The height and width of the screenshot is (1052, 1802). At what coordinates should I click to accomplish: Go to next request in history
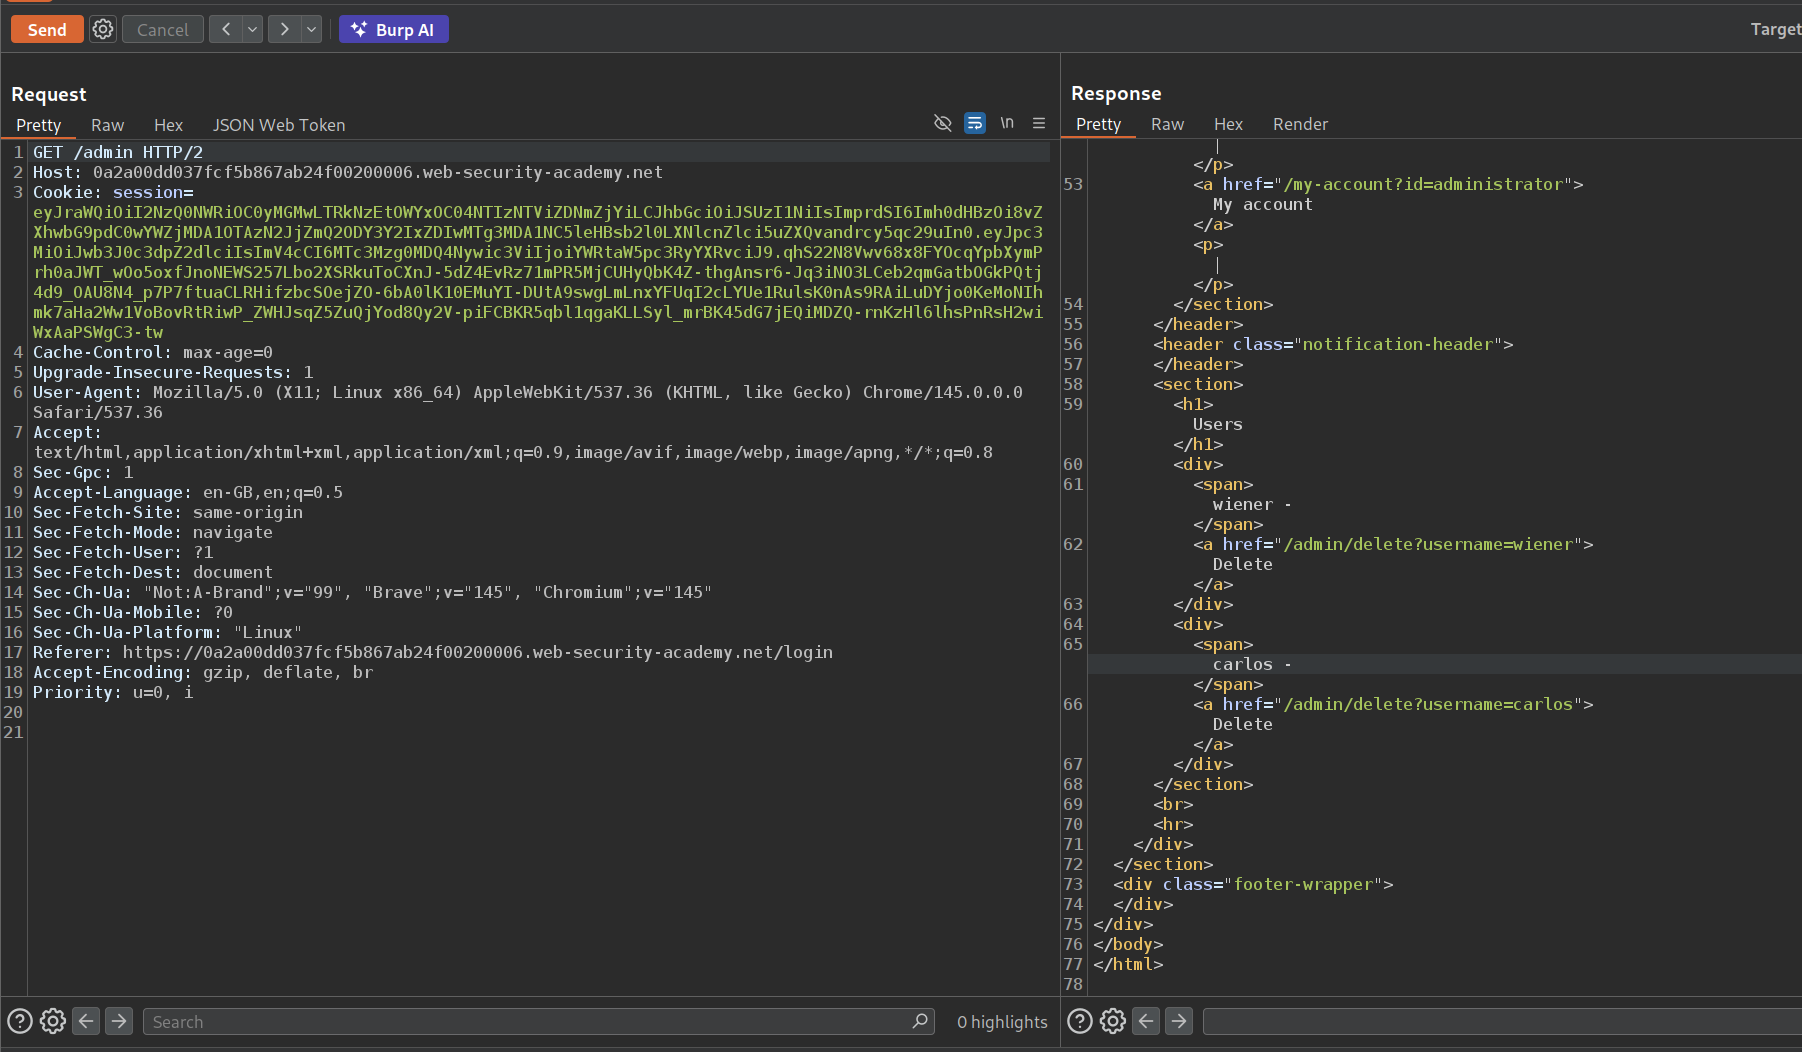coord(284,30)
